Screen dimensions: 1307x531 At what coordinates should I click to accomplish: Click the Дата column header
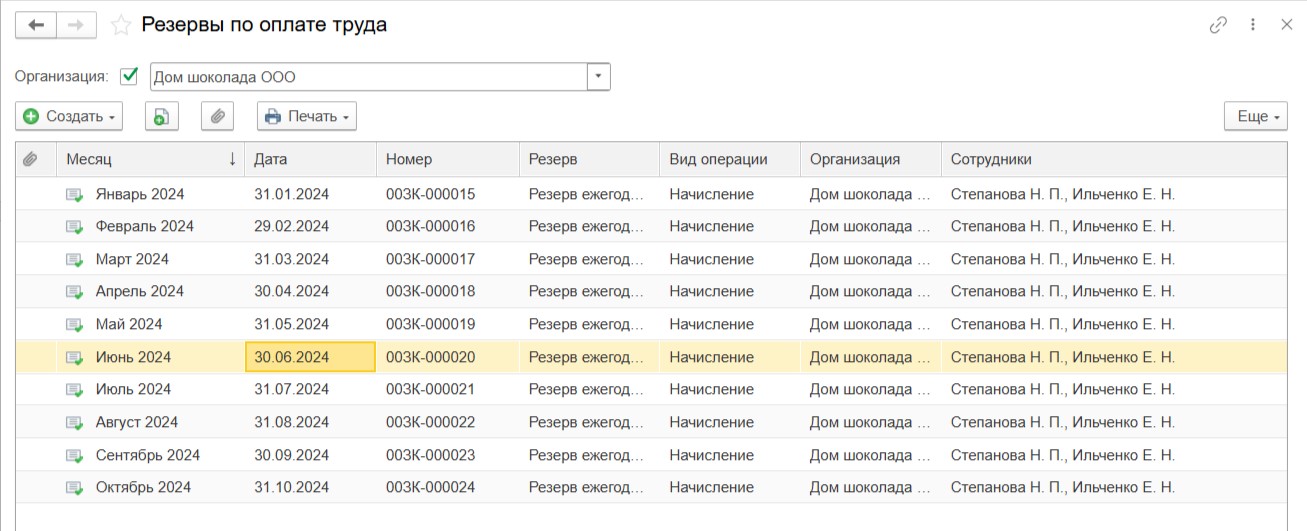tap(310, 159)
